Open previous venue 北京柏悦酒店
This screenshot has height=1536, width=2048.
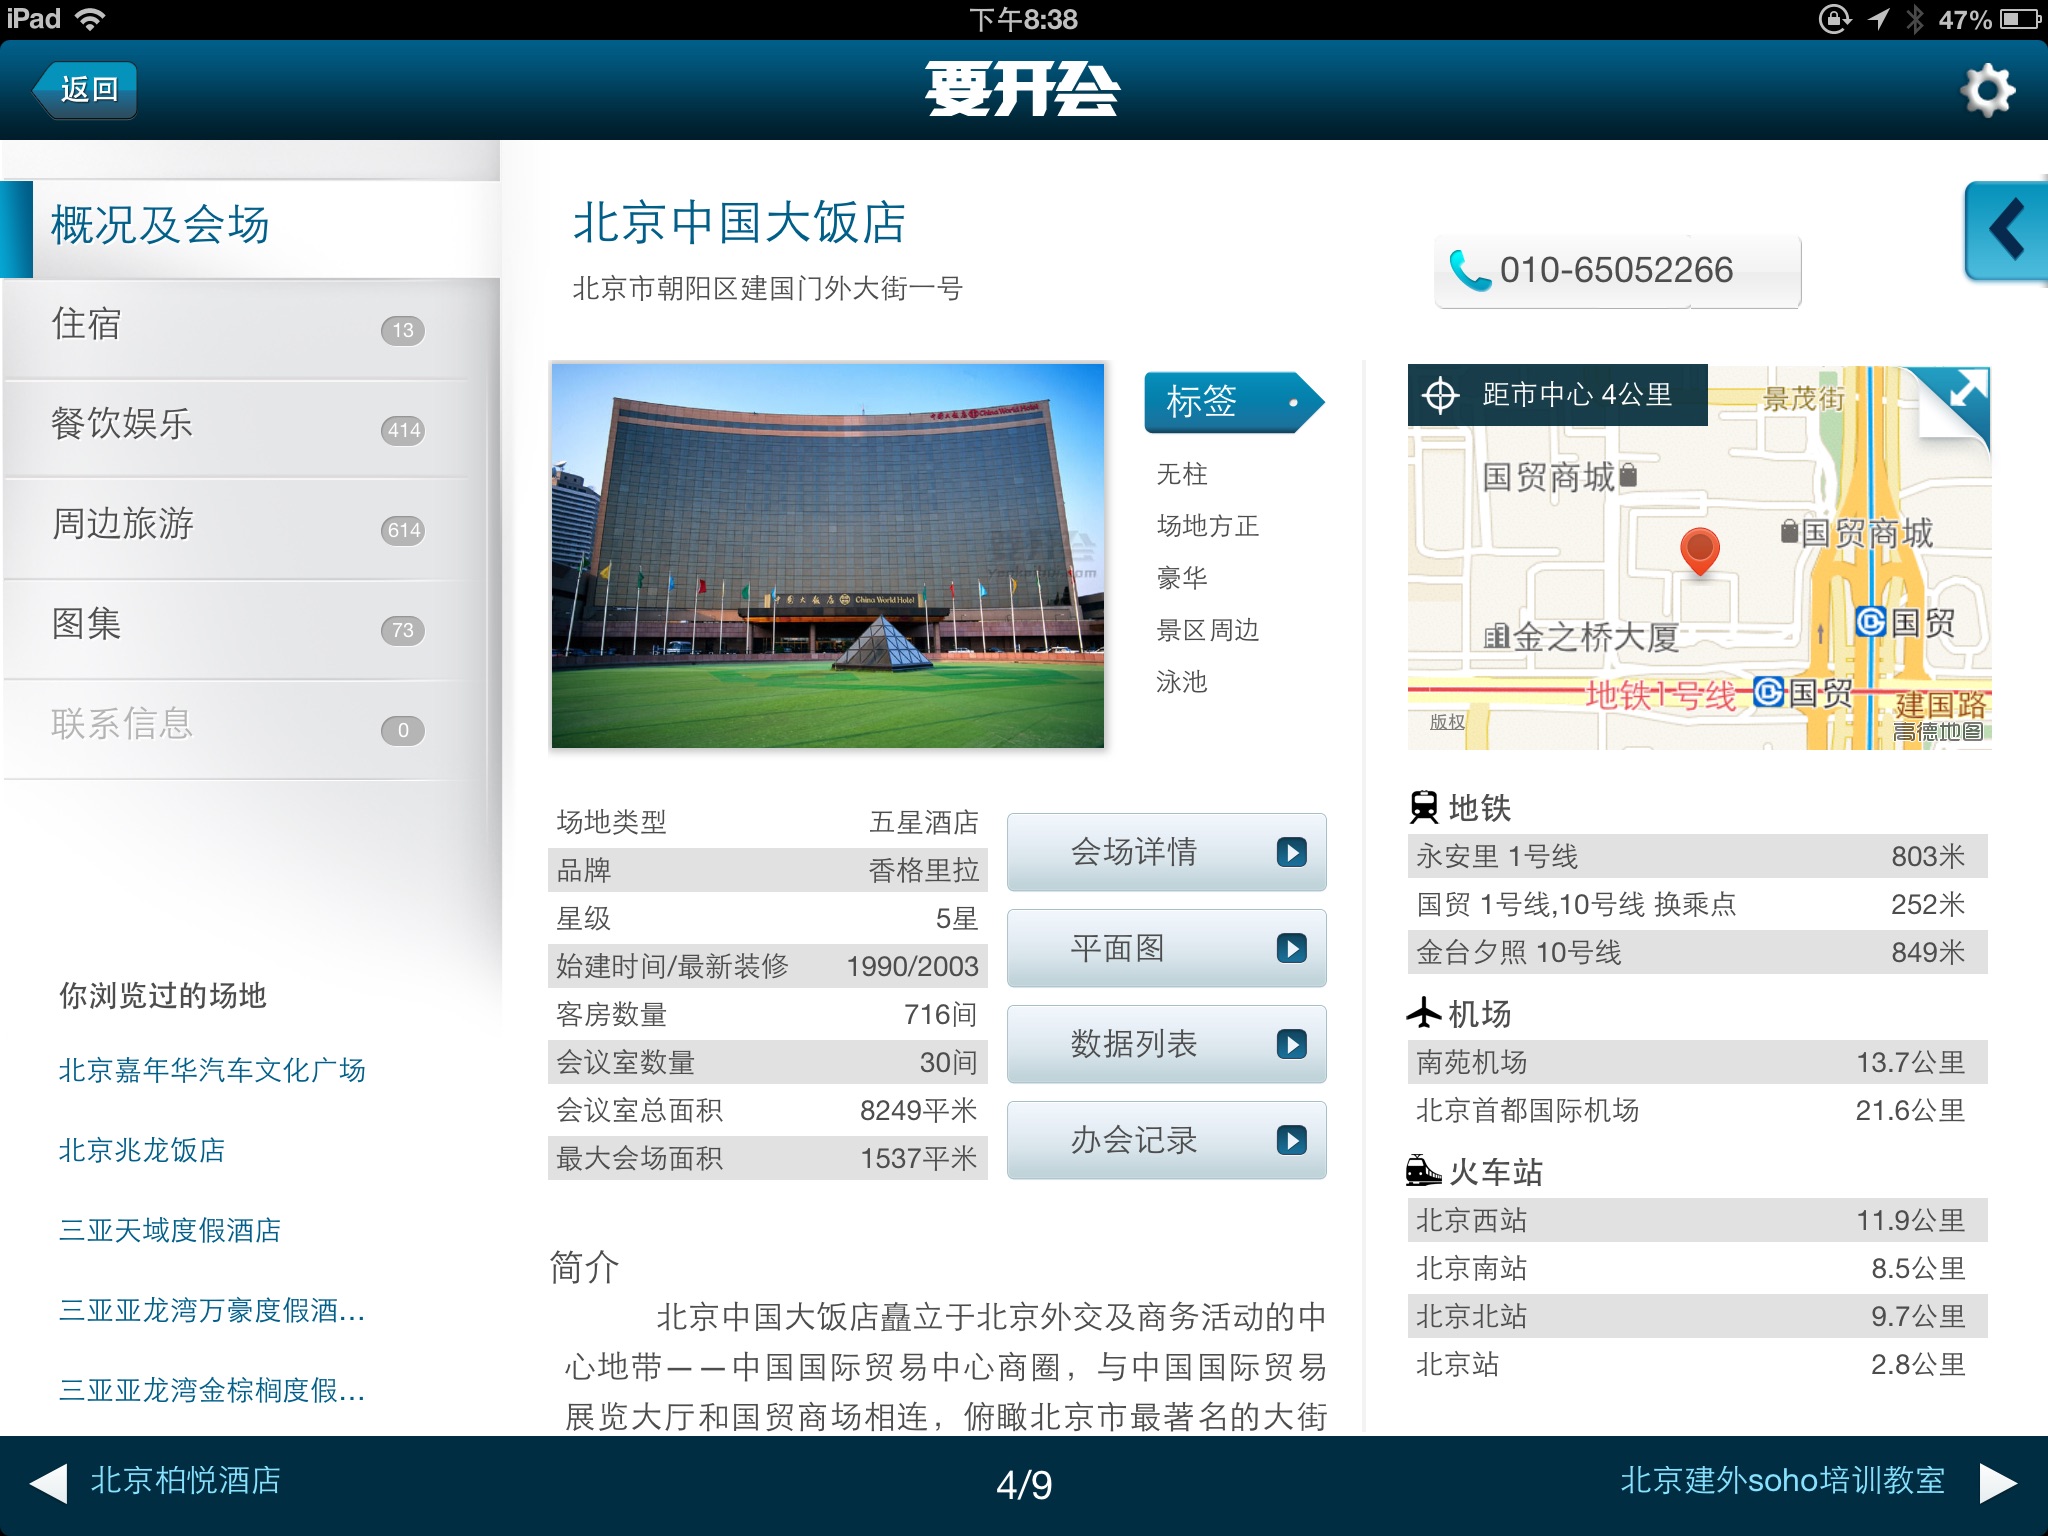click(x=185, y=1480)
